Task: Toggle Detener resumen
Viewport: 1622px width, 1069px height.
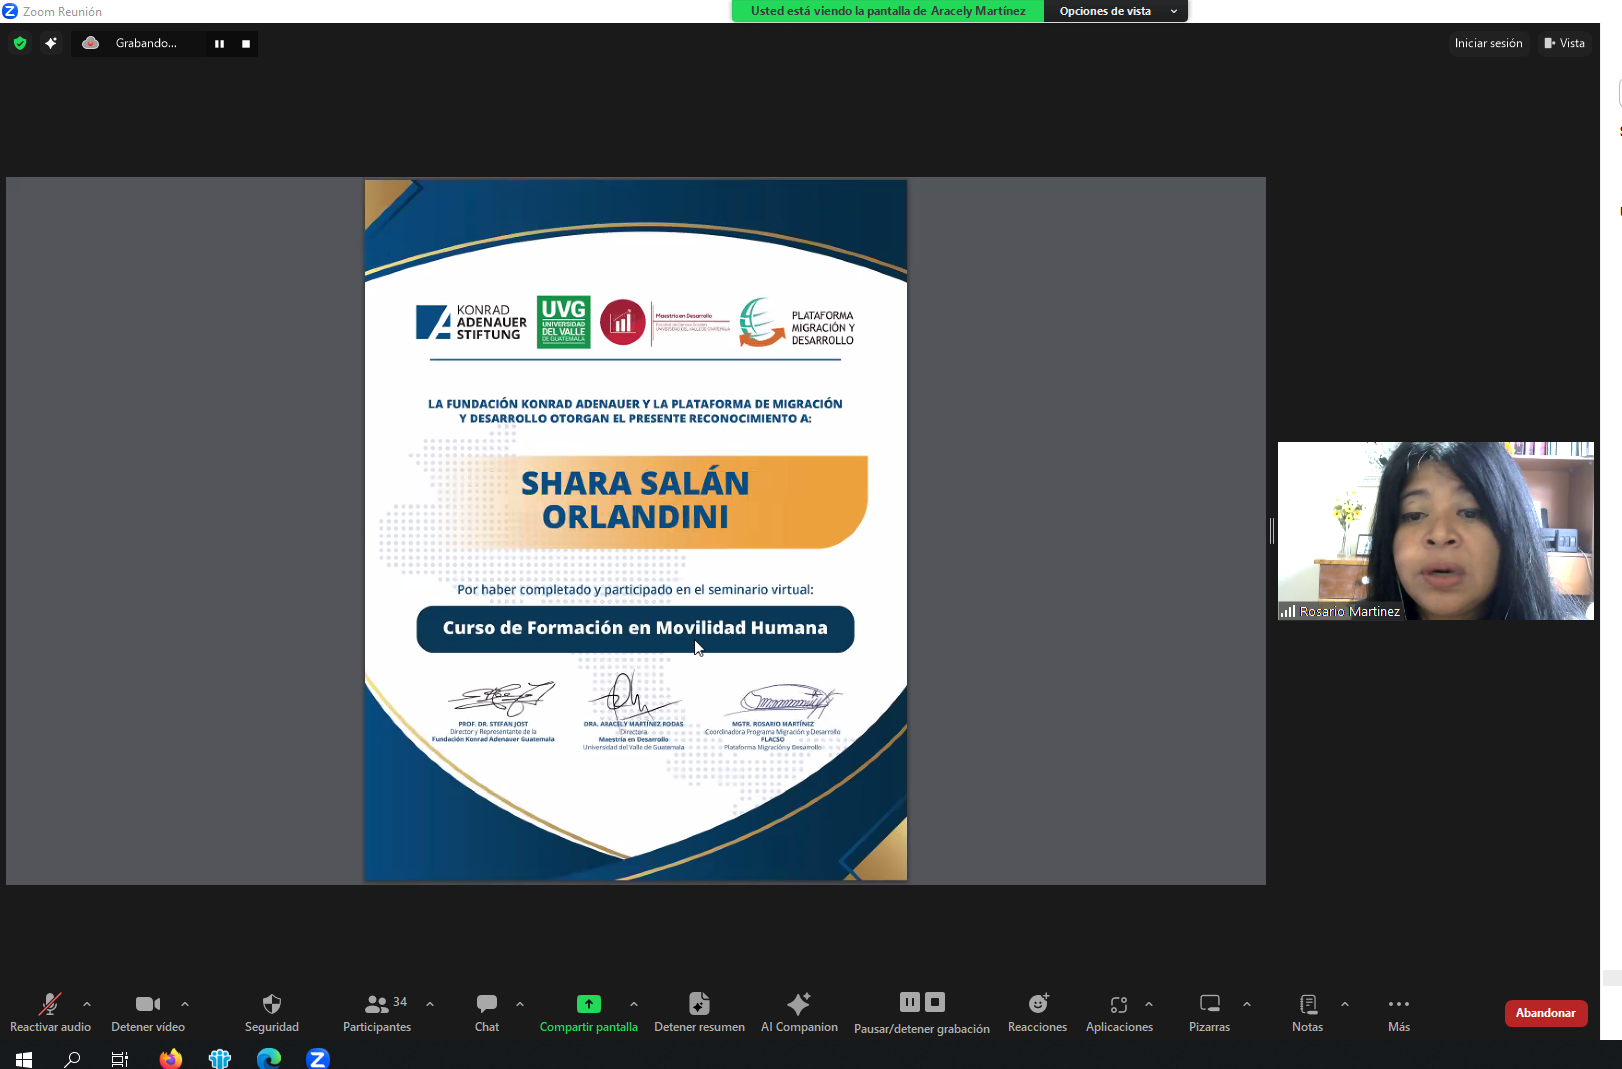Action: coord(699,1011)
